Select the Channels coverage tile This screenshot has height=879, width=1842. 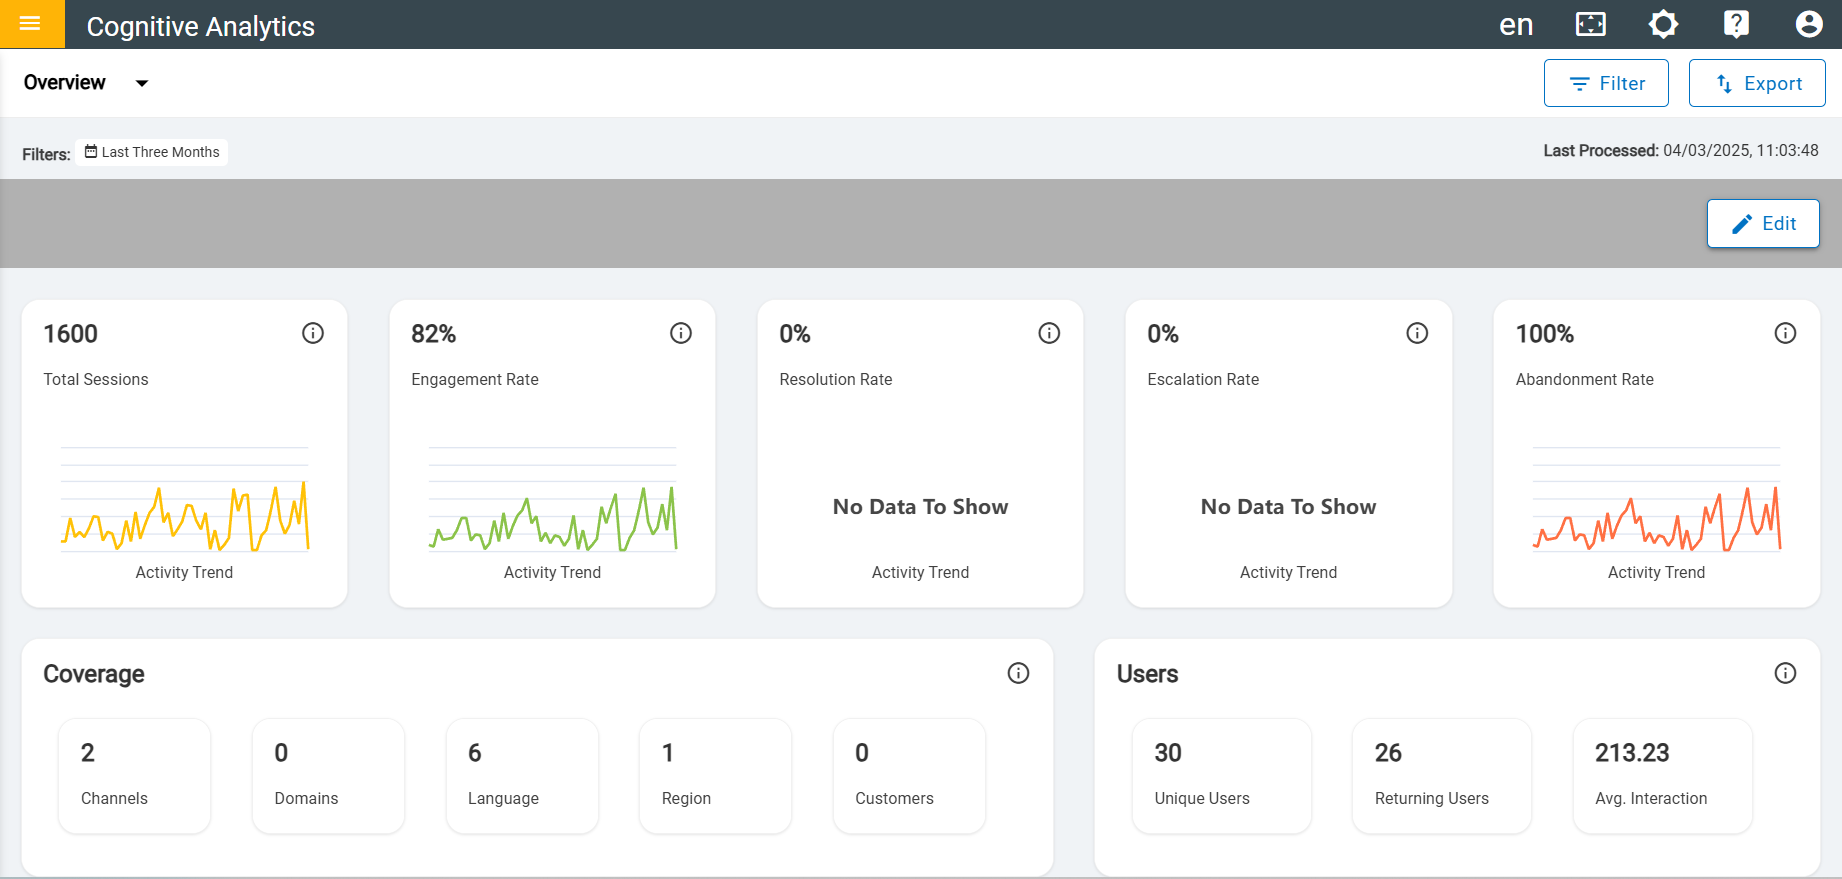tap(134, 776)
